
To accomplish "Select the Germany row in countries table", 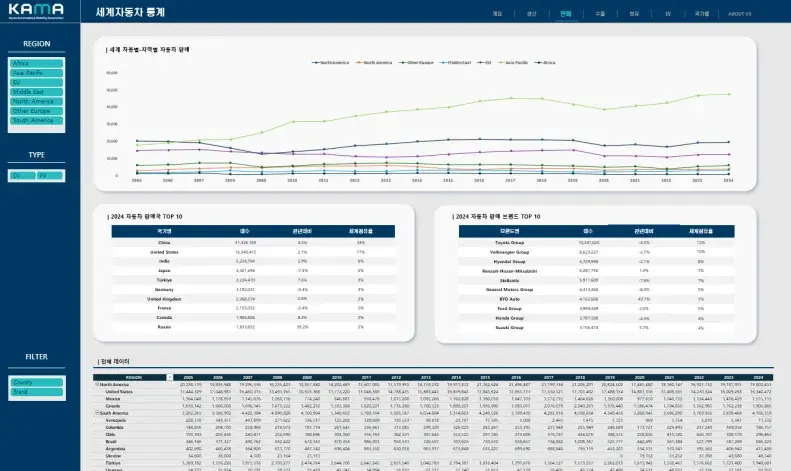I will (253, 289).
